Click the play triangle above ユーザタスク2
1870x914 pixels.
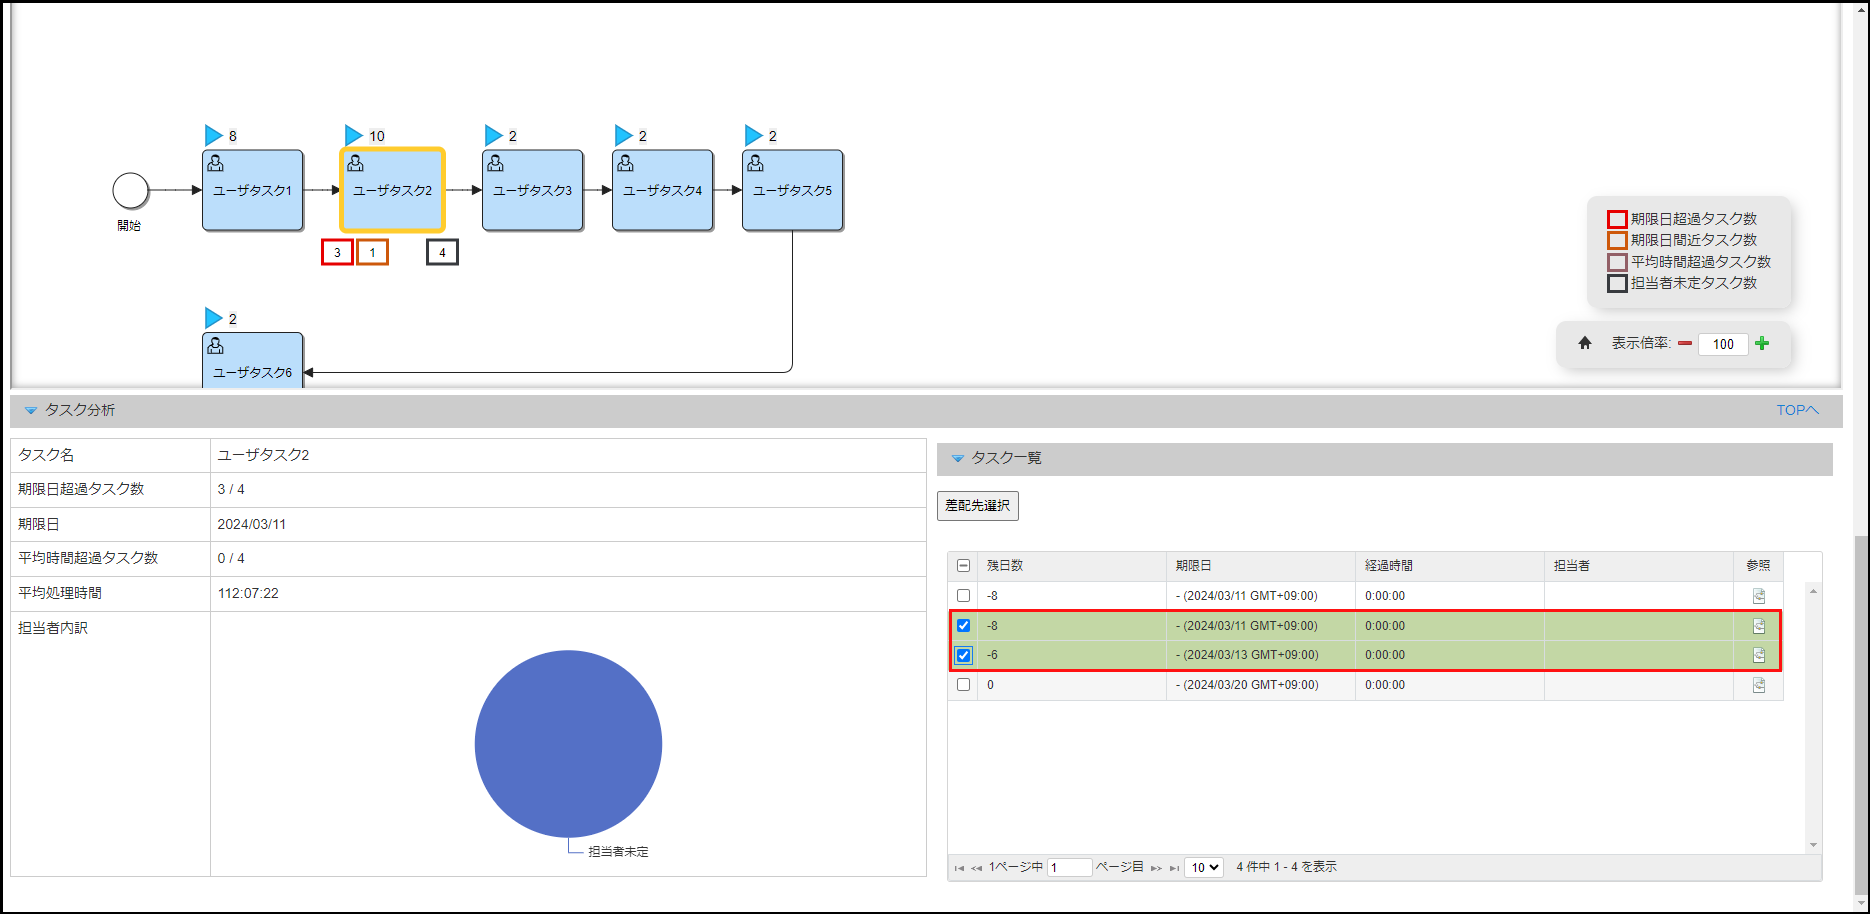point(353,135)
